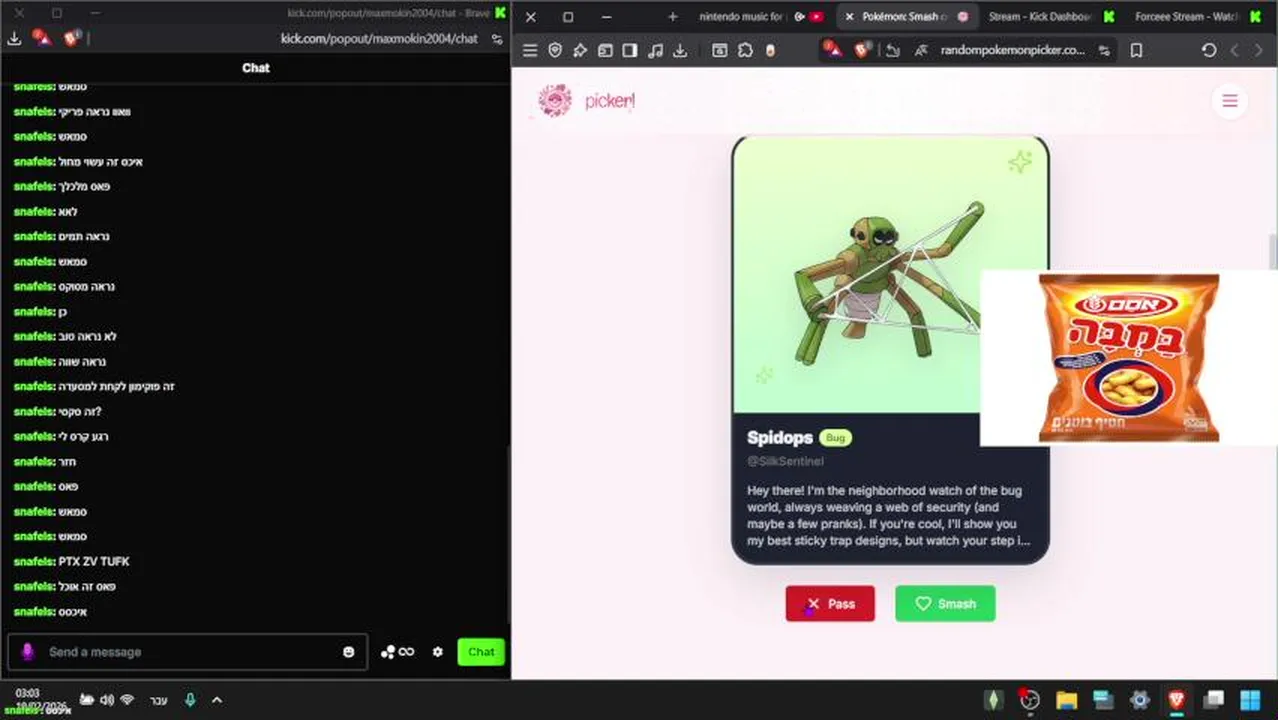Click the shield icon in browser toolbar
1278x720 pixels.
point(555,50)
